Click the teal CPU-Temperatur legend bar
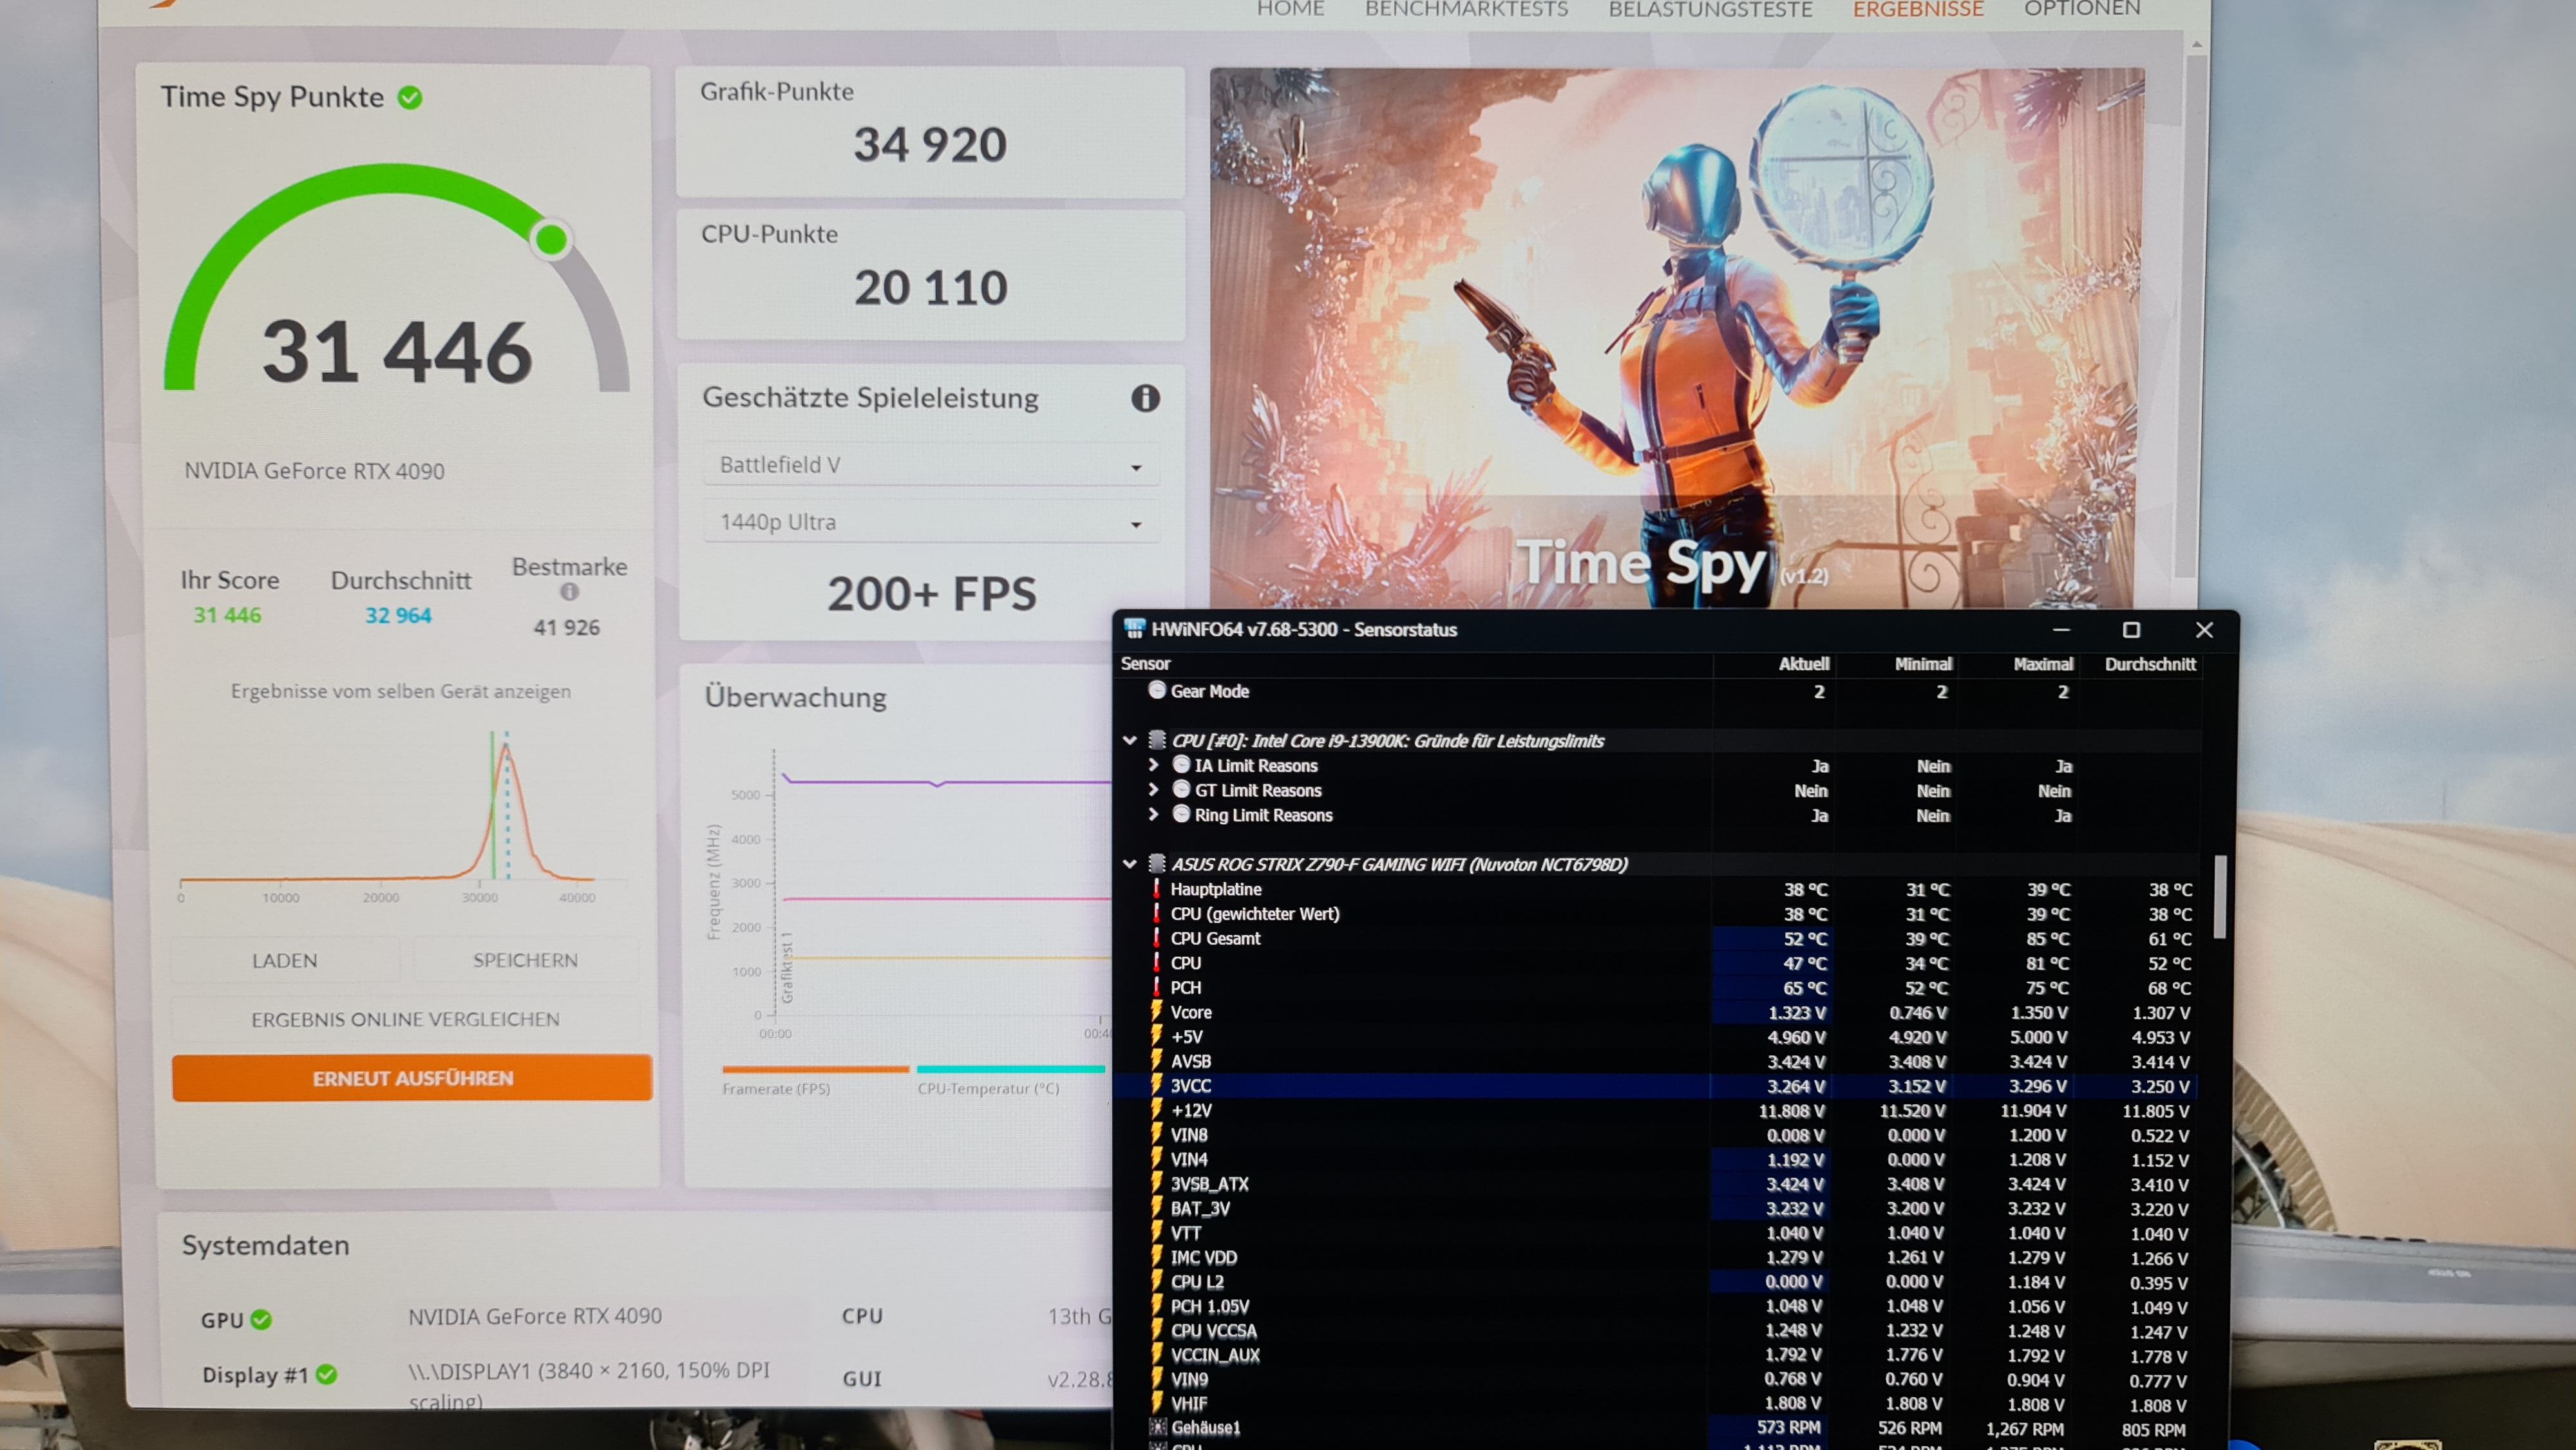The image size is (2576, 1450). pos(1010,1069)
